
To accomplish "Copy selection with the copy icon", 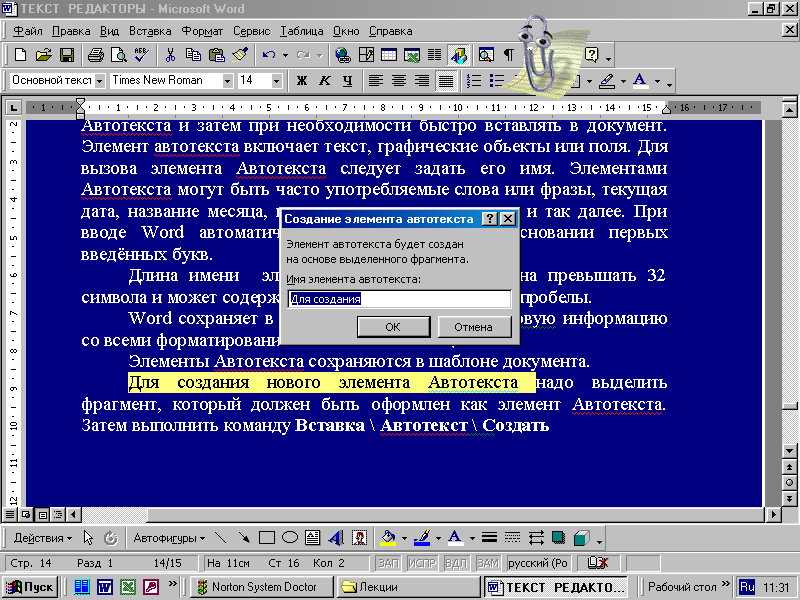I will coord(193,55).
